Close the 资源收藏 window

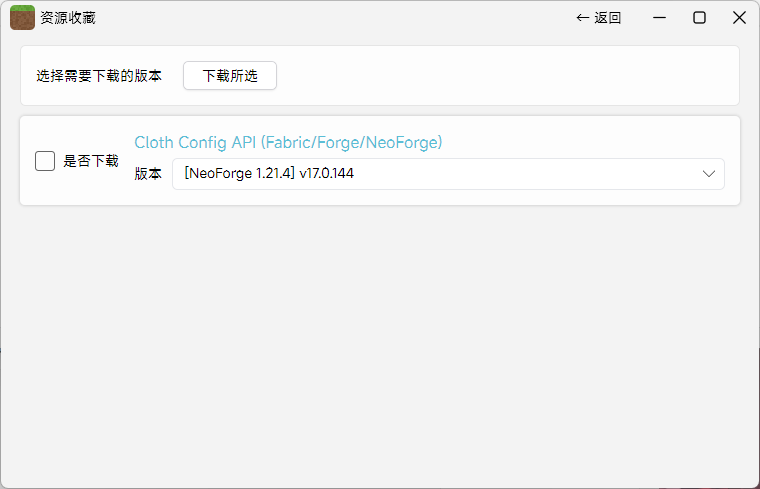739,18
